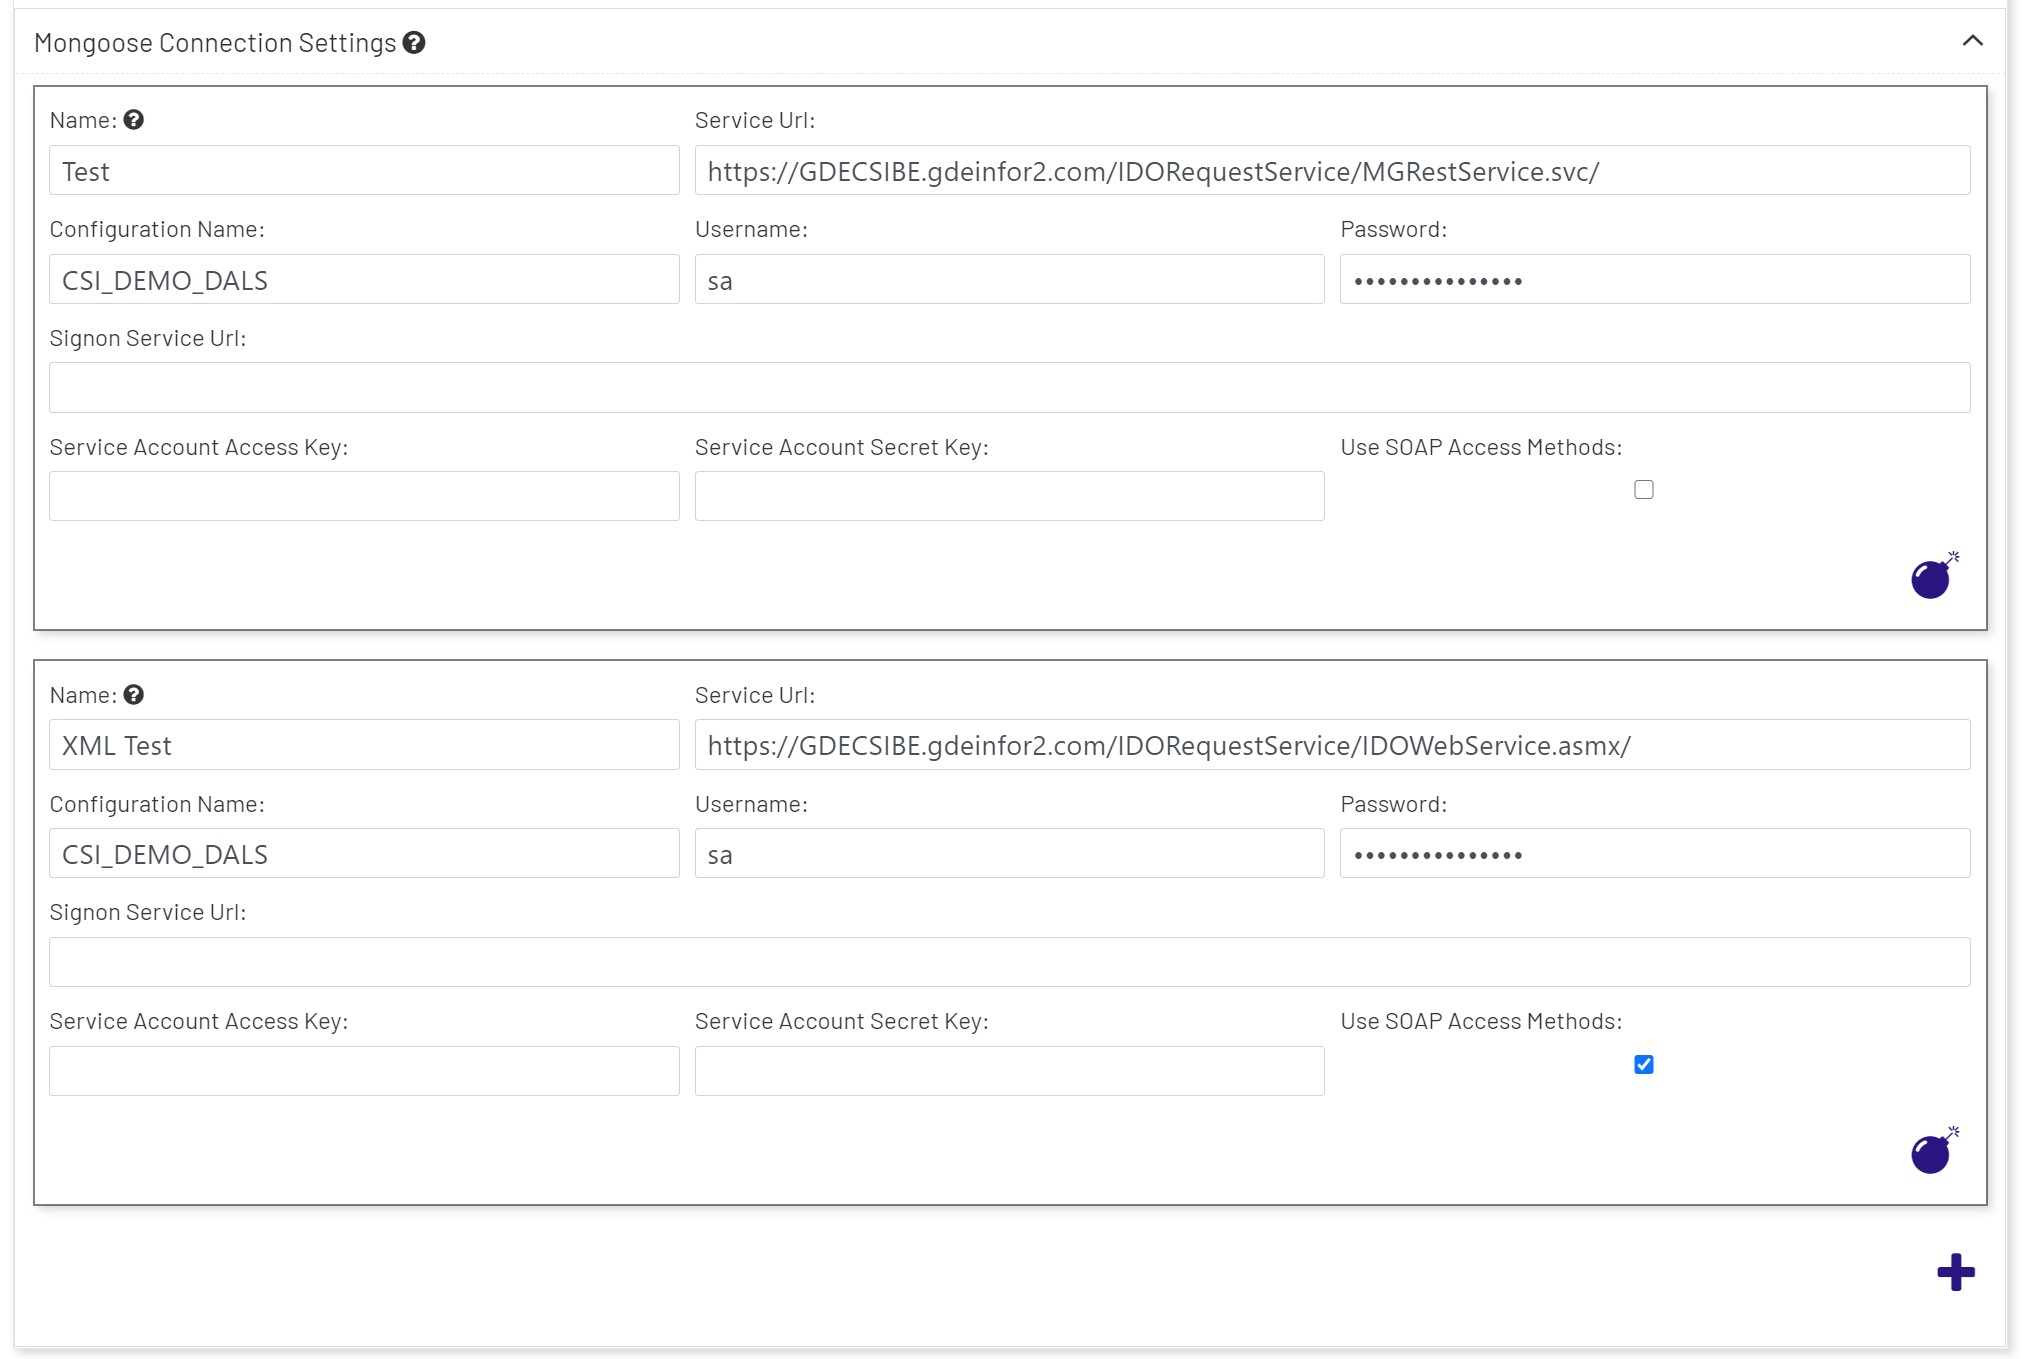Viewport: 2022px width, 1359px height.
Task: Add new connection with plus icon
Action: coord(1955,1272)
